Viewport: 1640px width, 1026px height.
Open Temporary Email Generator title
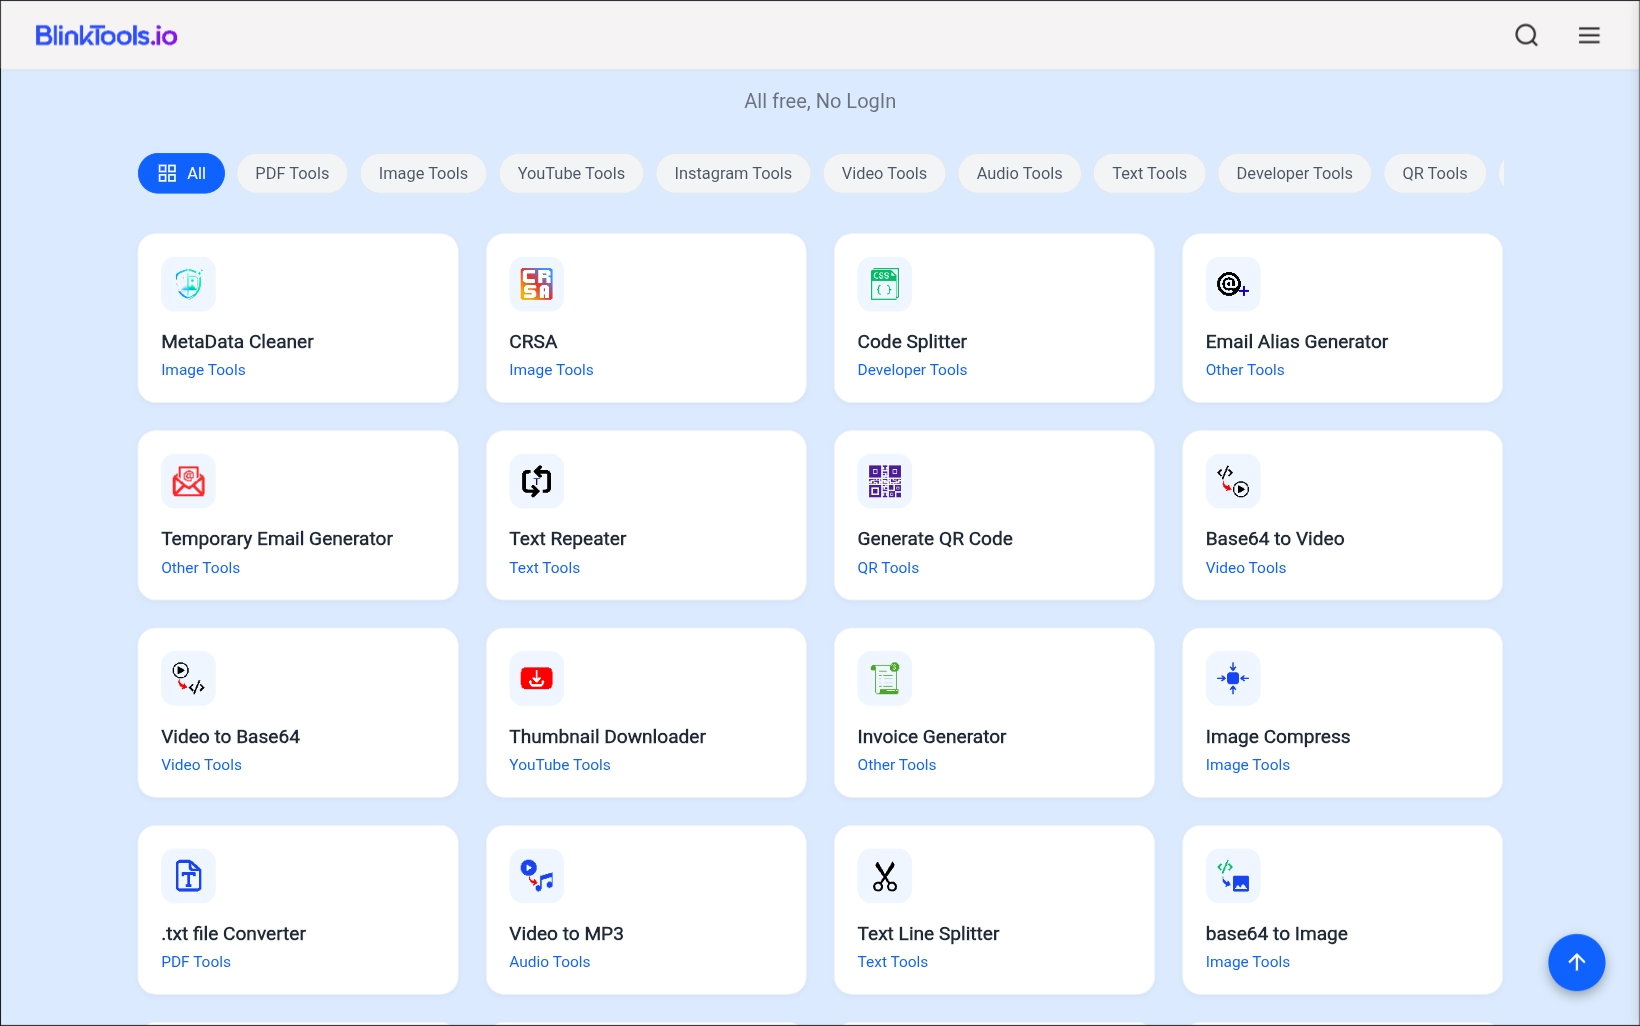(277, 539)
